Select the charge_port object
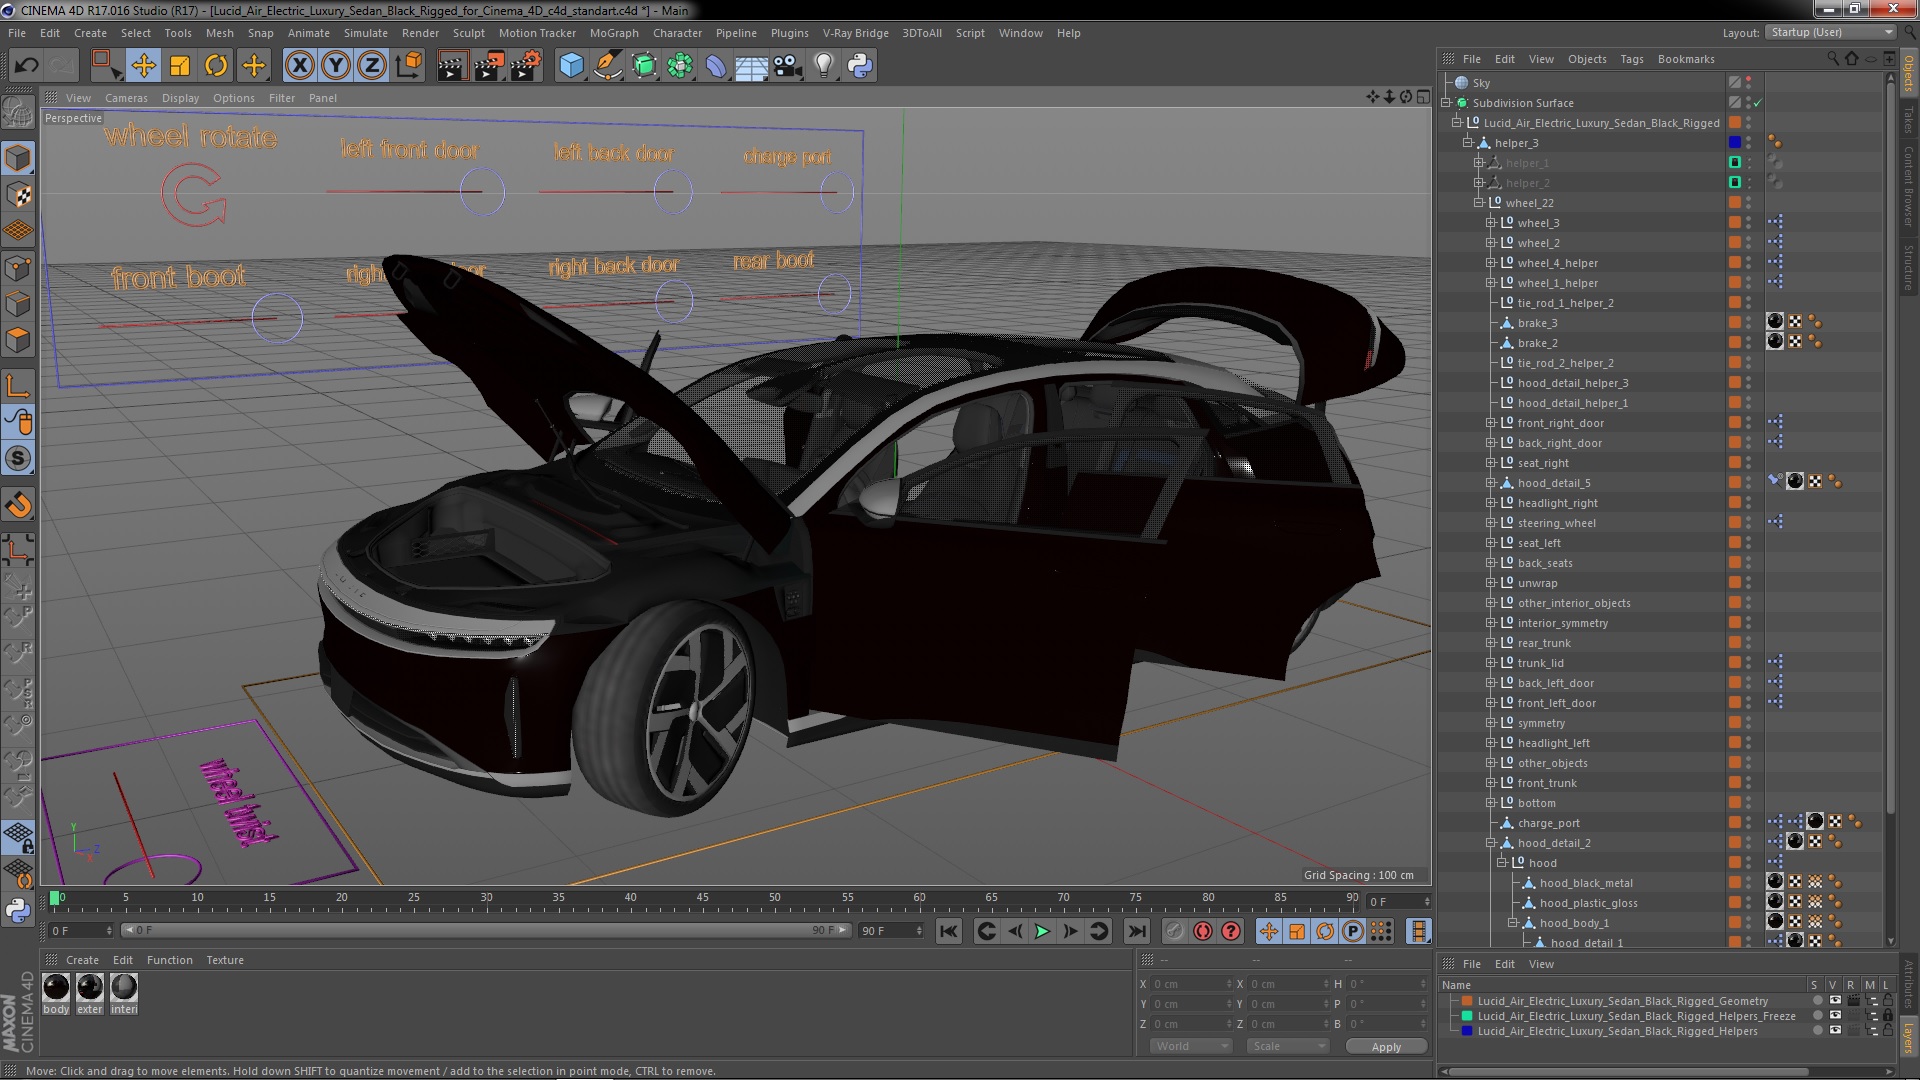Image resolution: width=1920 pixels, height=1080 pixels. pyautogui.click(x=1548, y=823)
